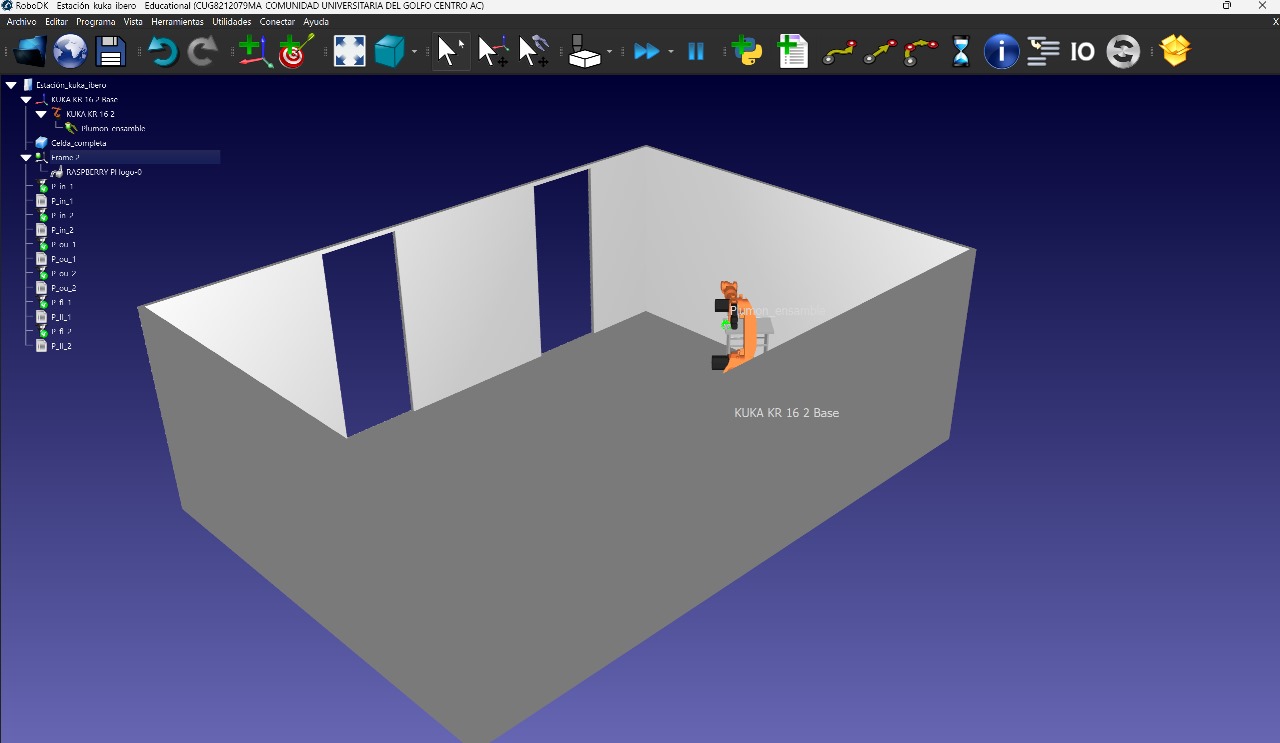This screenshot has height=743, width=1280.
Task: Open the Set IO instruction icon
Action: click(1082, 51)
